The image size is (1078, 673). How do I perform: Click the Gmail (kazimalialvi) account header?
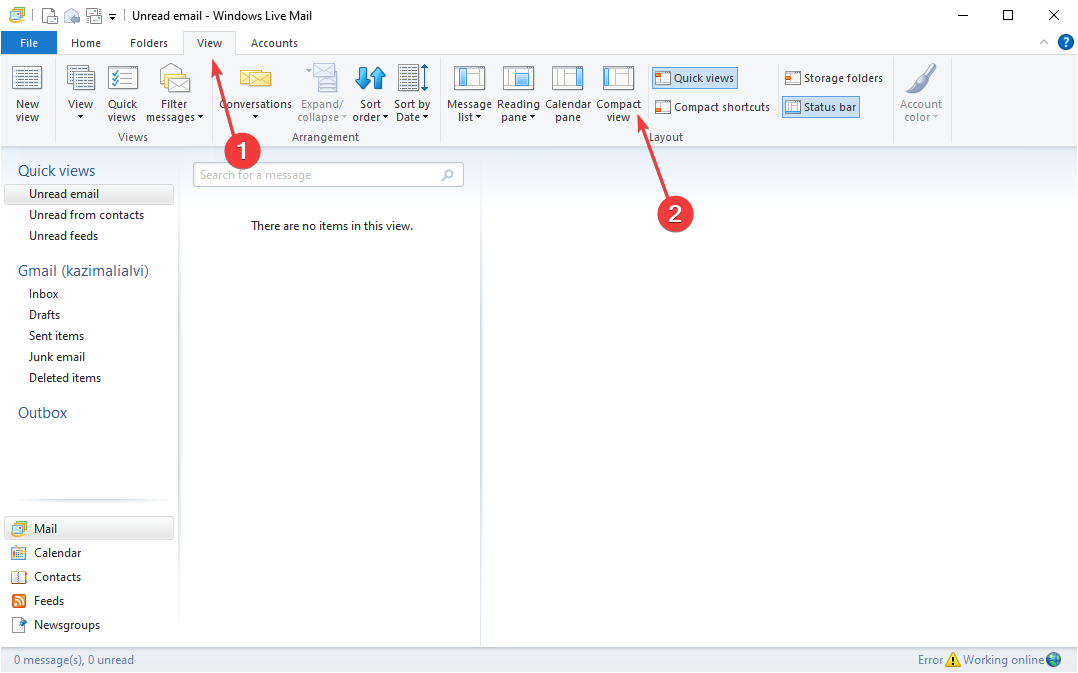click(x=83, y=271)
